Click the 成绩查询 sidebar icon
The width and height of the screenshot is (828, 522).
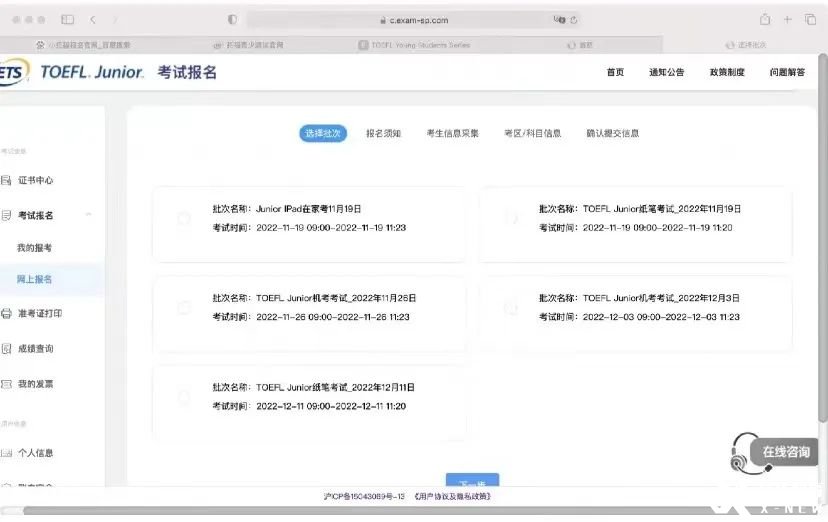tap(6, 348)
